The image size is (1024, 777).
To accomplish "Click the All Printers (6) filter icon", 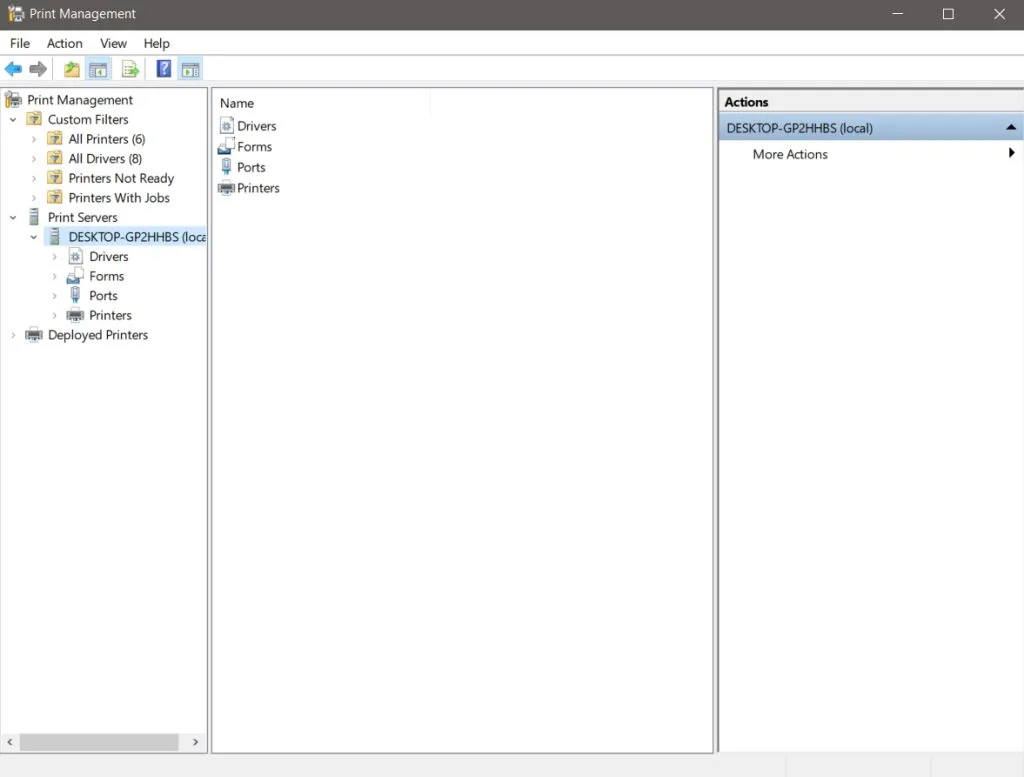I will 55,138.
